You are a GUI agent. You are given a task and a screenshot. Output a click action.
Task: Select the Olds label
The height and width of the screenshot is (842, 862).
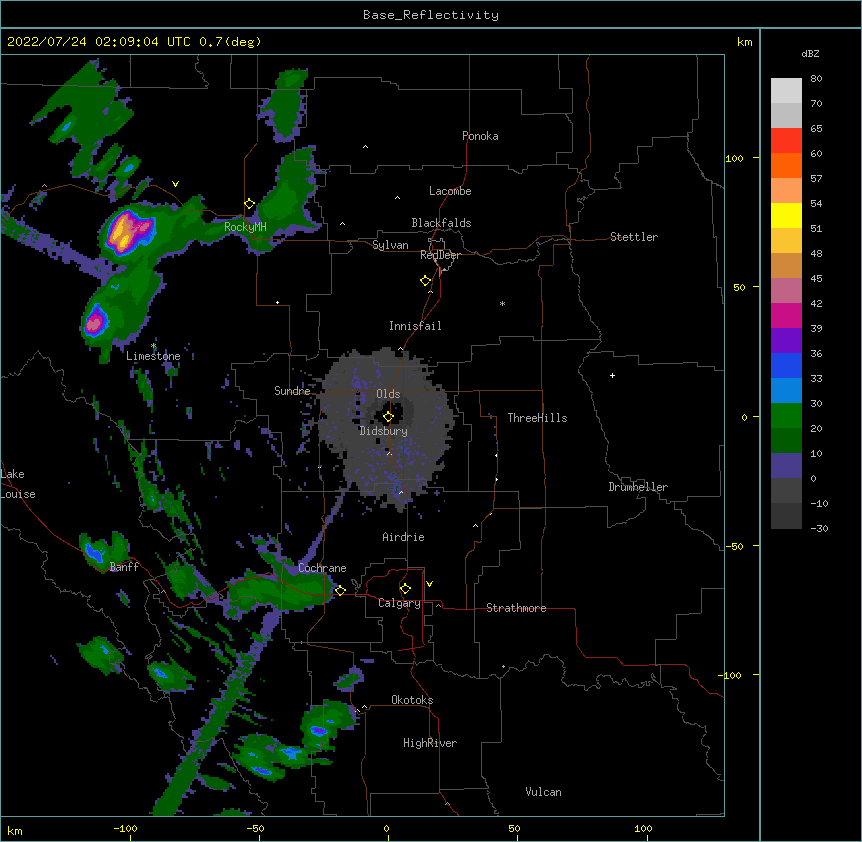388,394
